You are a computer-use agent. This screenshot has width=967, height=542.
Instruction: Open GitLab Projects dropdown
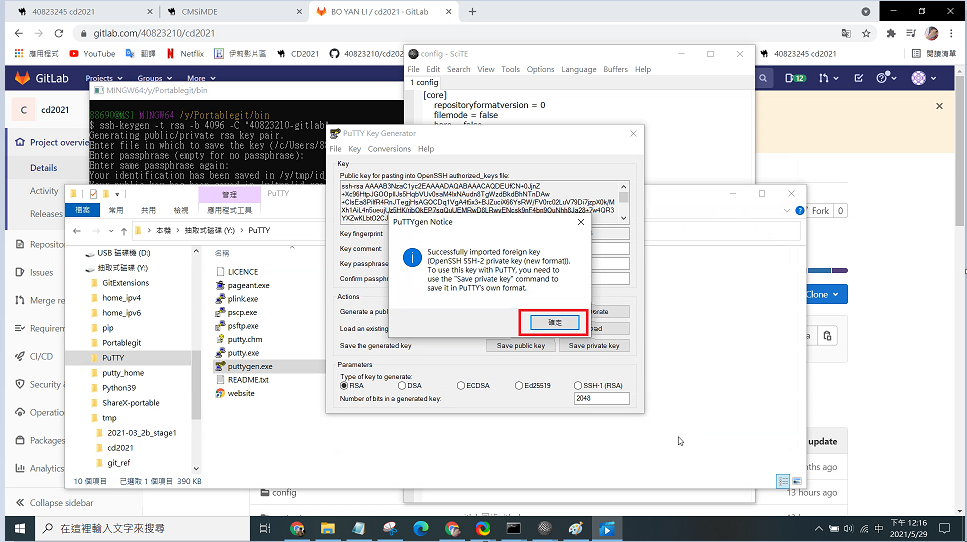point(104,78)
